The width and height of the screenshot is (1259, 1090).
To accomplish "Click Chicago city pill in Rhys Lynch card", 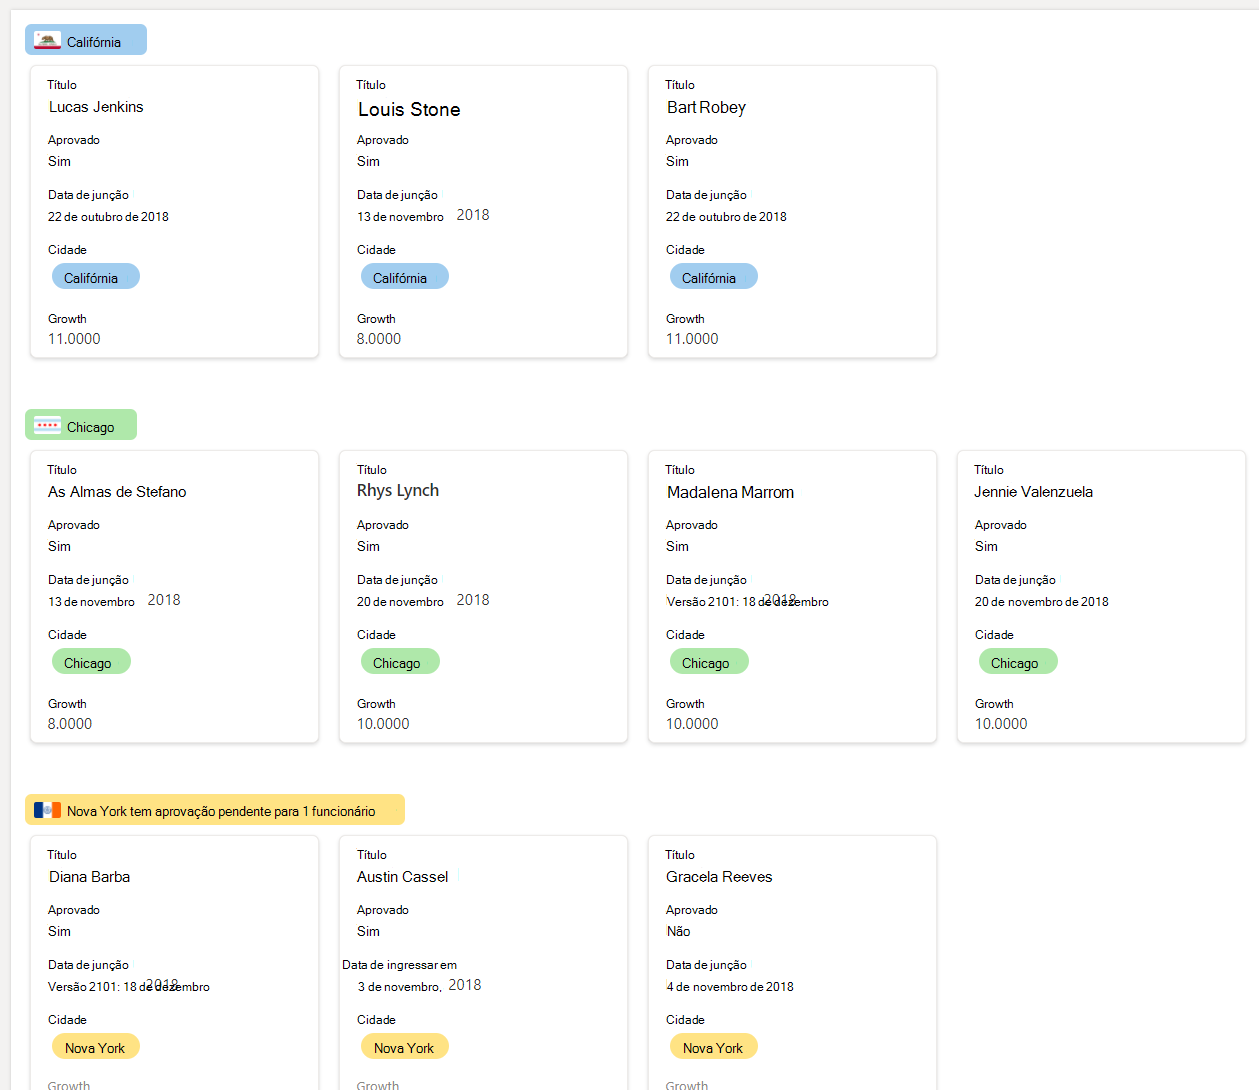I will pyautogui.click(x=400, y=662).
